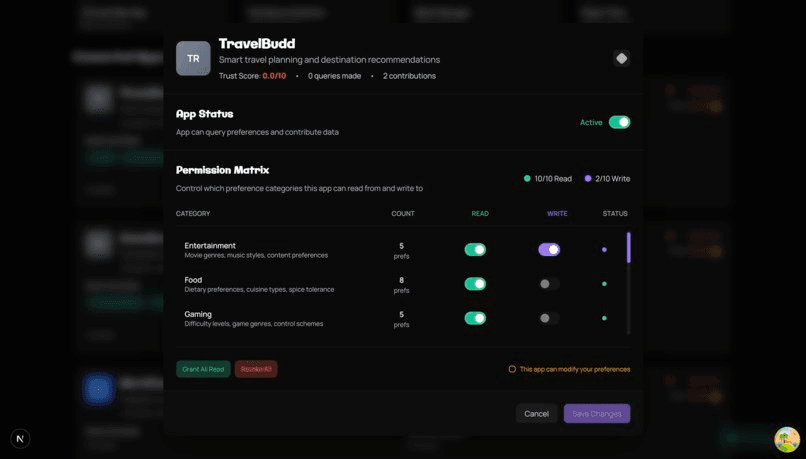The image size is (806, 459).
Task: Click the Food status dot
Action: (x=604, y=284)
